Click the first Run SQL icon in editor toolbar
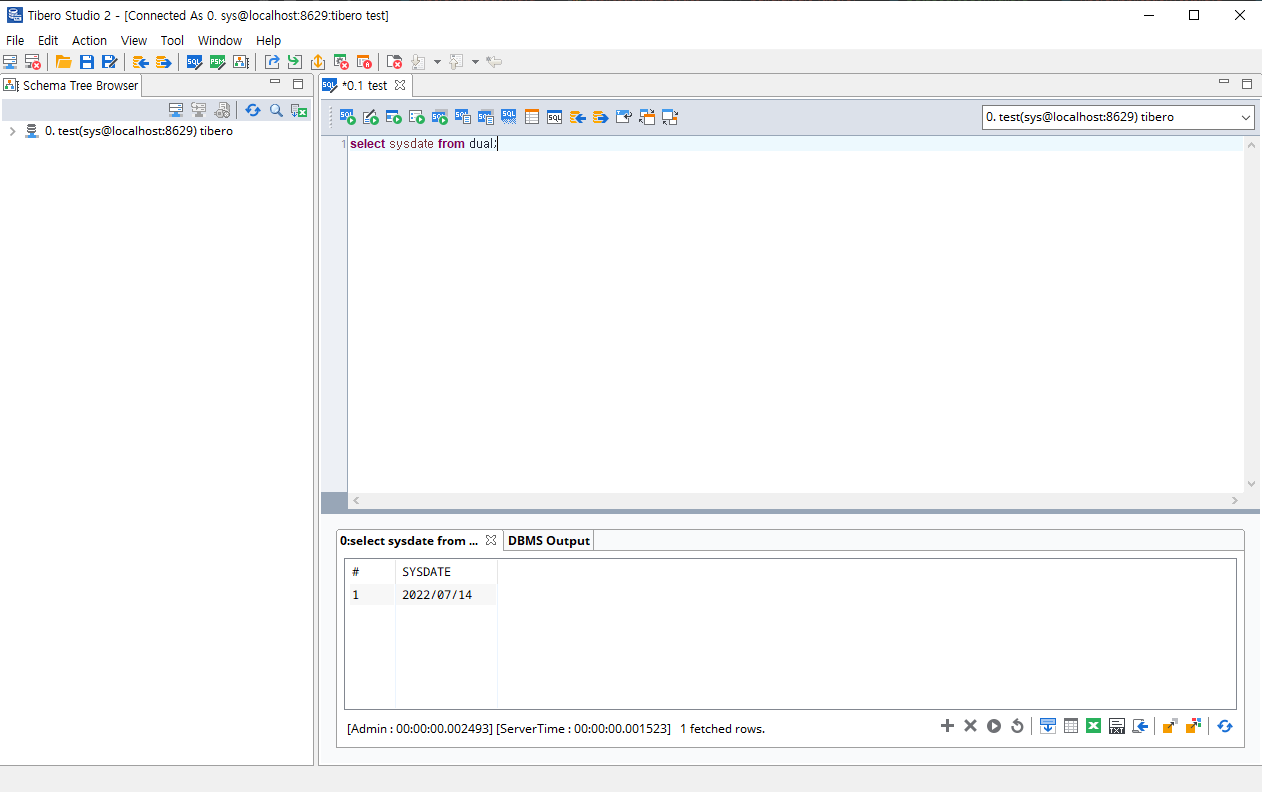This screenshot has height=792, width=1262. click(347, 117)
